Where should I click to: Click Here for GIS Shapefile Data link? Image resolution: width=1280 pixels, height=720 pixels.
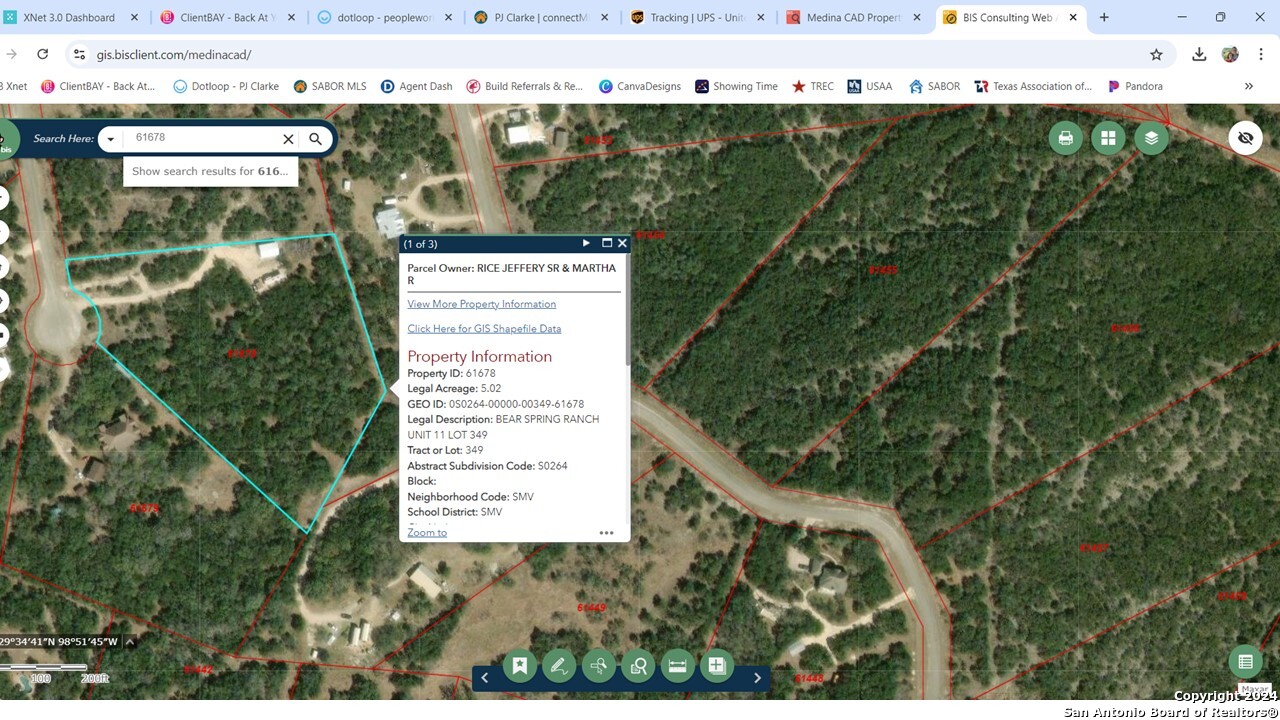click(x=484, y=329)
